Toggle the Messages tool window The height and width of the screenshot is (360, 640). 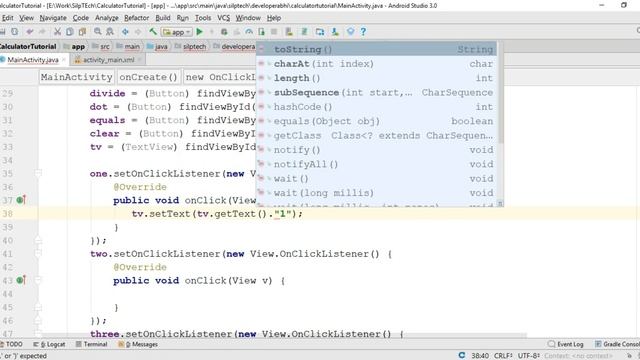138,344
